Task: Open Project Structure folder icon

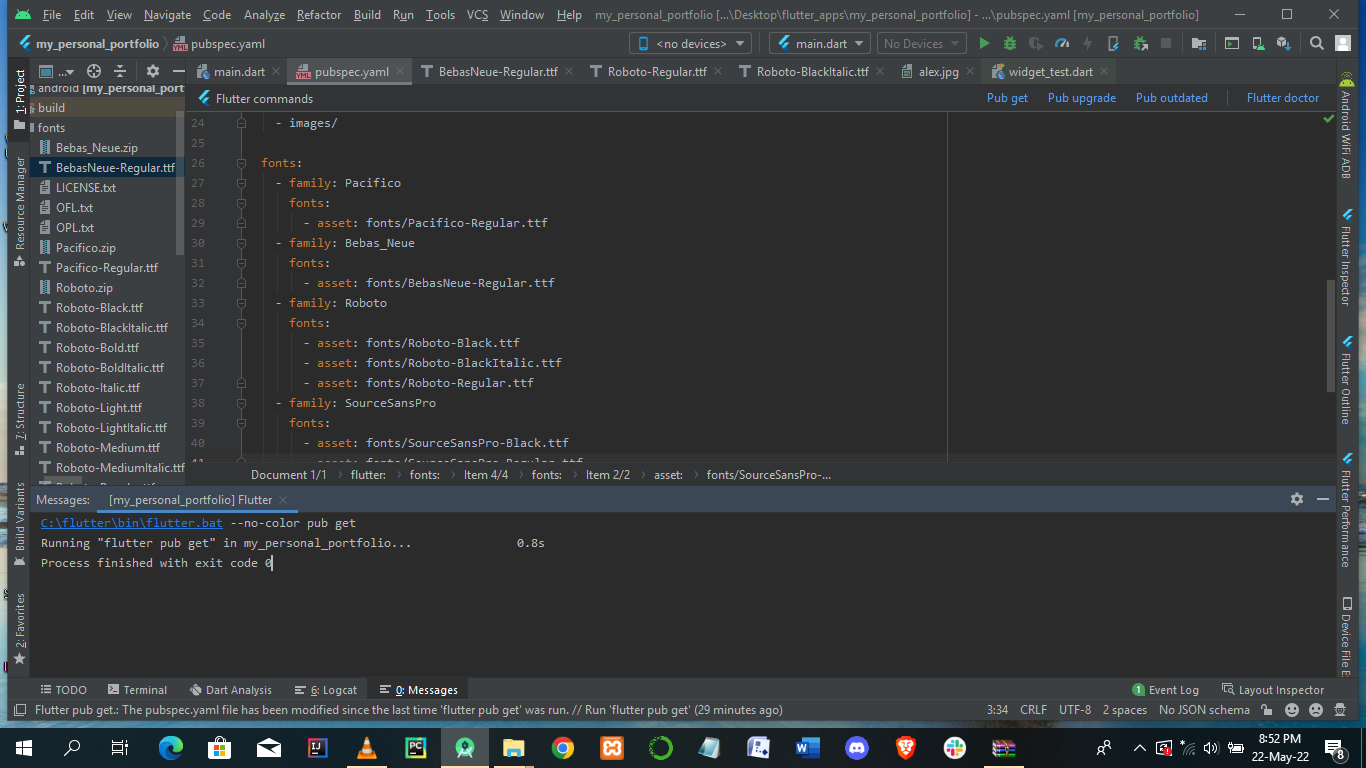Action: click(1199, 44)
